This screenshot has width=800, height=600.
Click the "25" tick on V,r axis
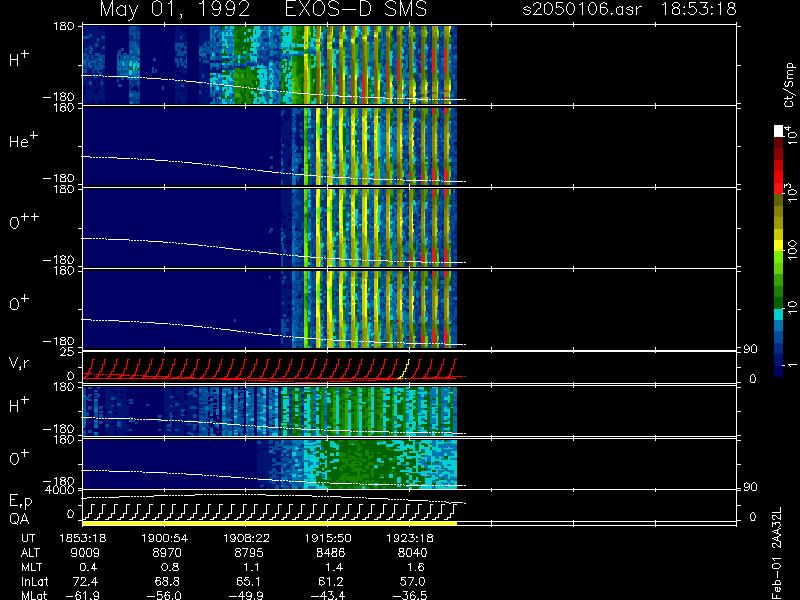[x=67, y=352]
